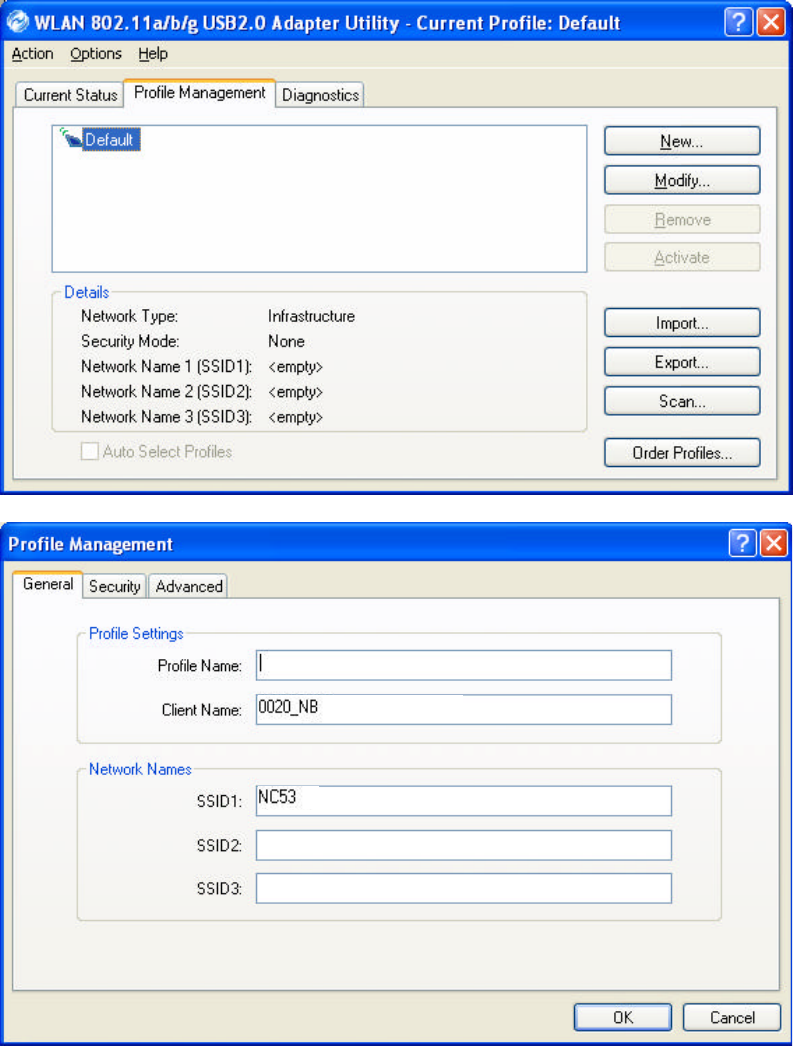The height and width of the screenshot is (1046, 793).
Task: Click the disabled Remove button
Action: [x=682, y=219]
